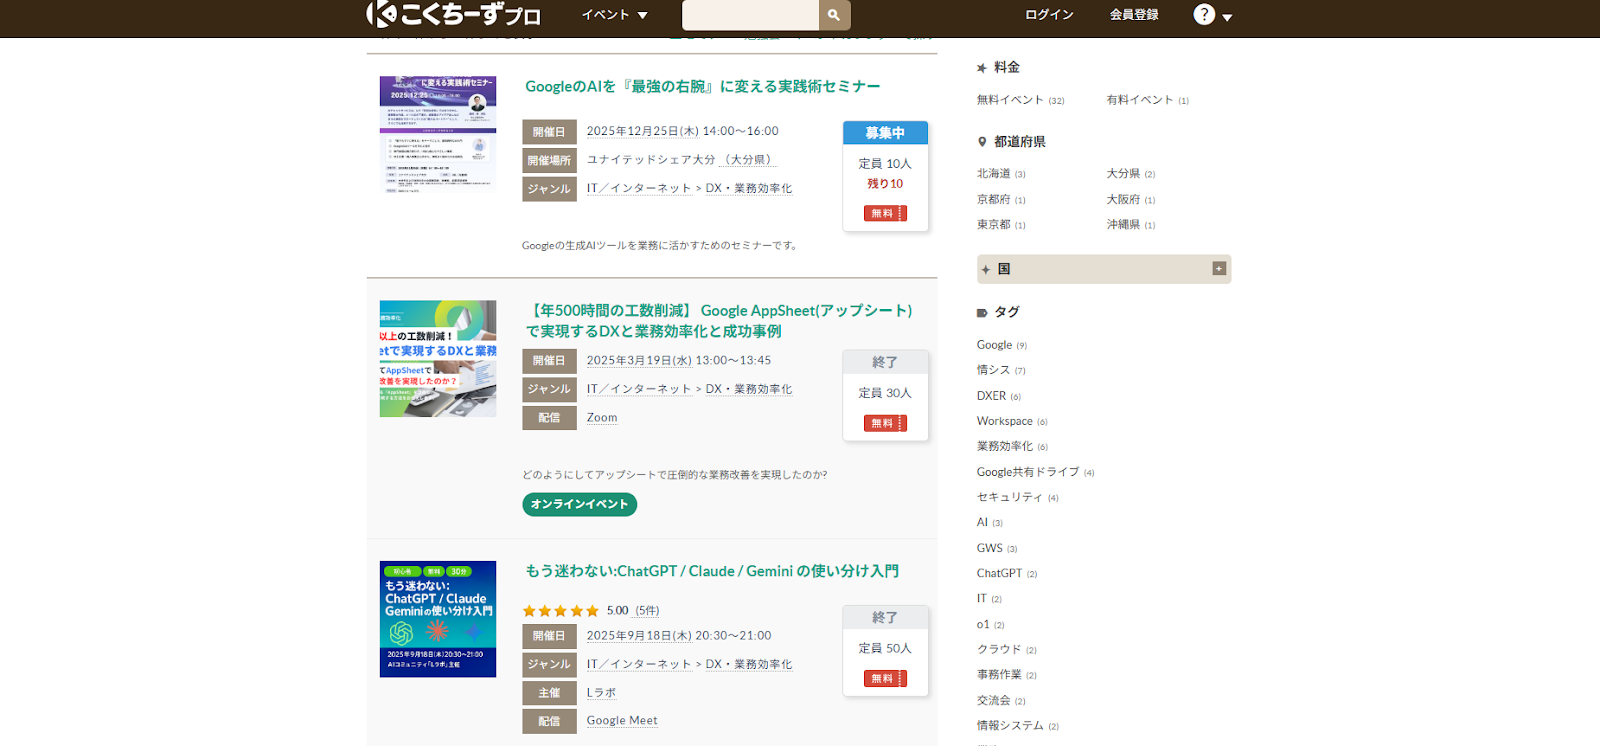
Task: Select the 交流会 tag
Action: click(1001, 701)
